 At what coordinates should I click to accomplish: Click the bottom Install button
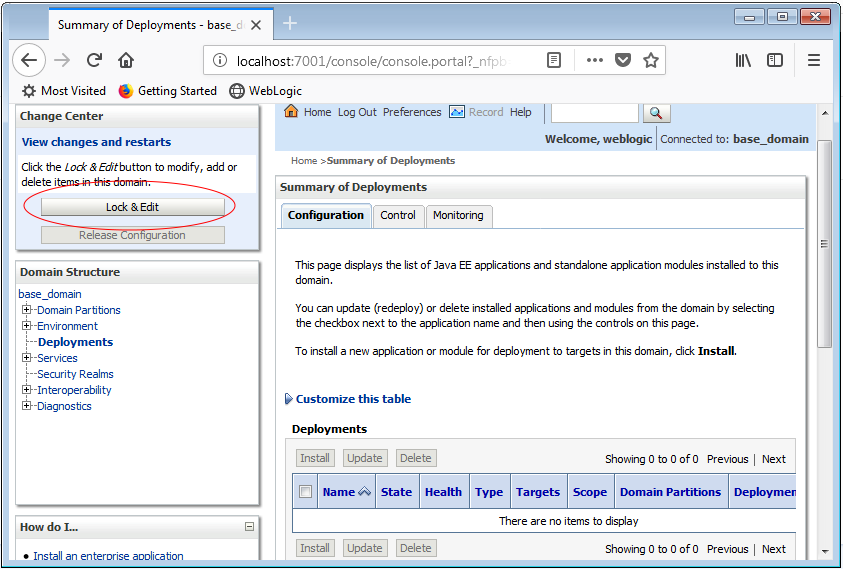coord(315,548)
